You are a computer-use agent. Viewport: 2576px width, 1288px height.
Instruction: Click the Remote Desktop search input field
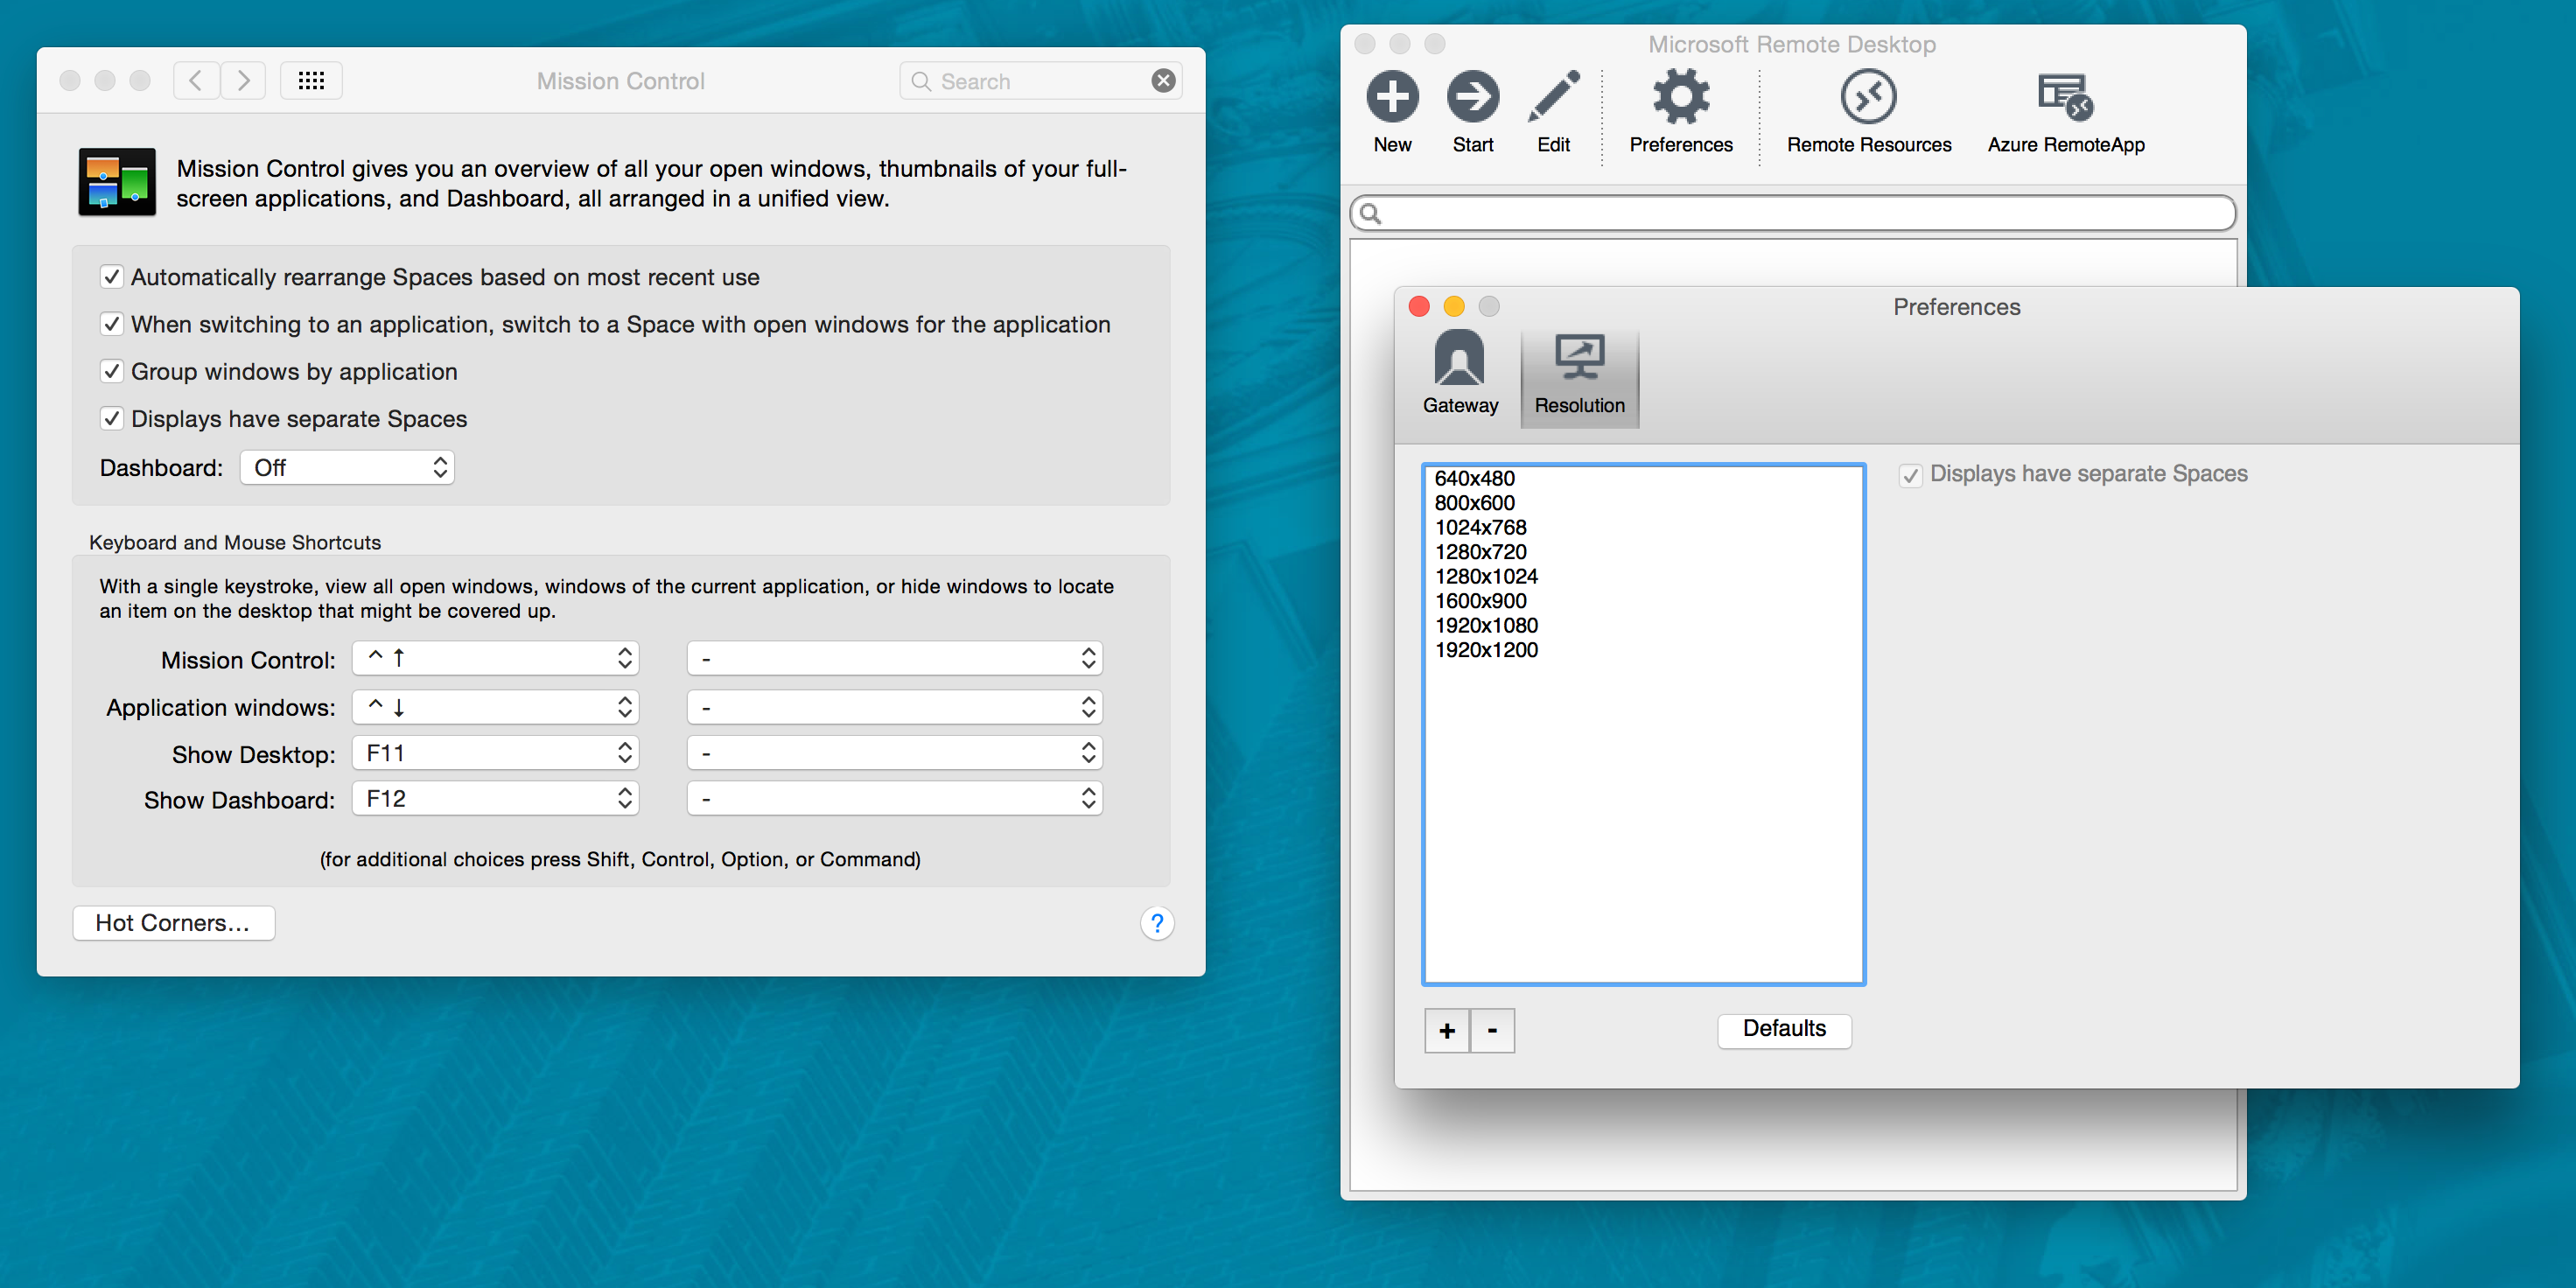click(x=1793, y=214)
